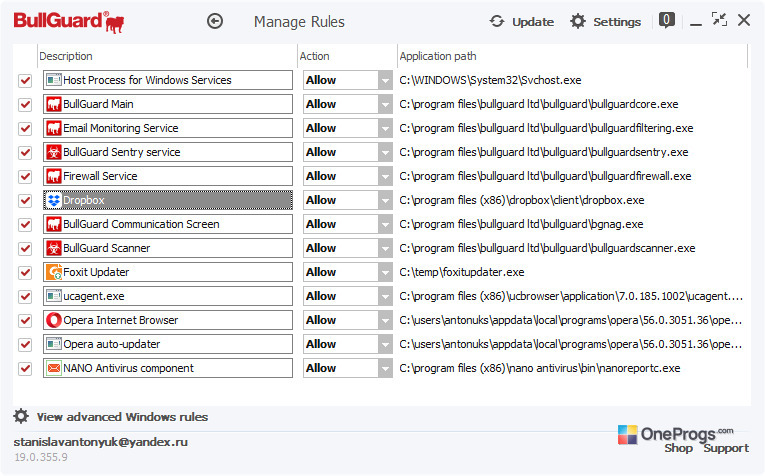Click the BullGuard Sentry service biohazard icon
765x476 pixels.
click(54, 152)
